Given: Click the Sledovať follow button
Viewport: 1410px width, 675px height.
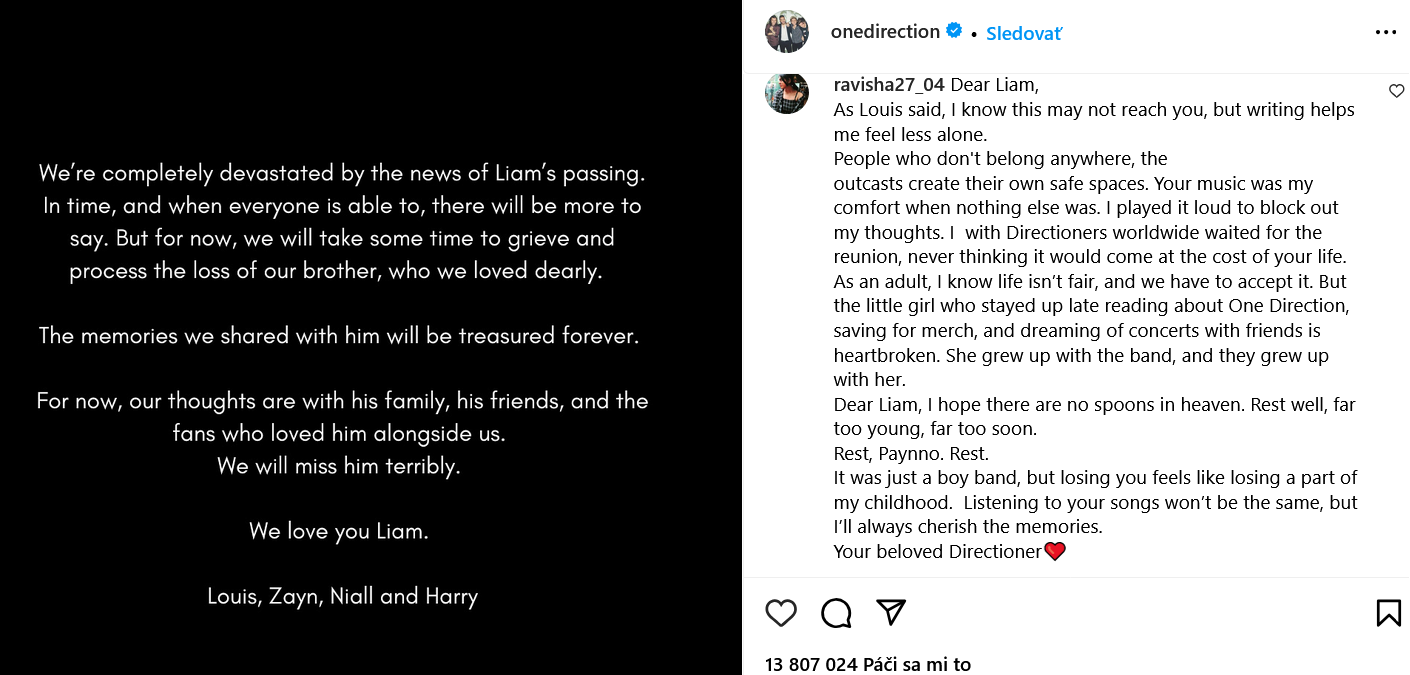Looking at the screenshot, I should pos(1024,33).
